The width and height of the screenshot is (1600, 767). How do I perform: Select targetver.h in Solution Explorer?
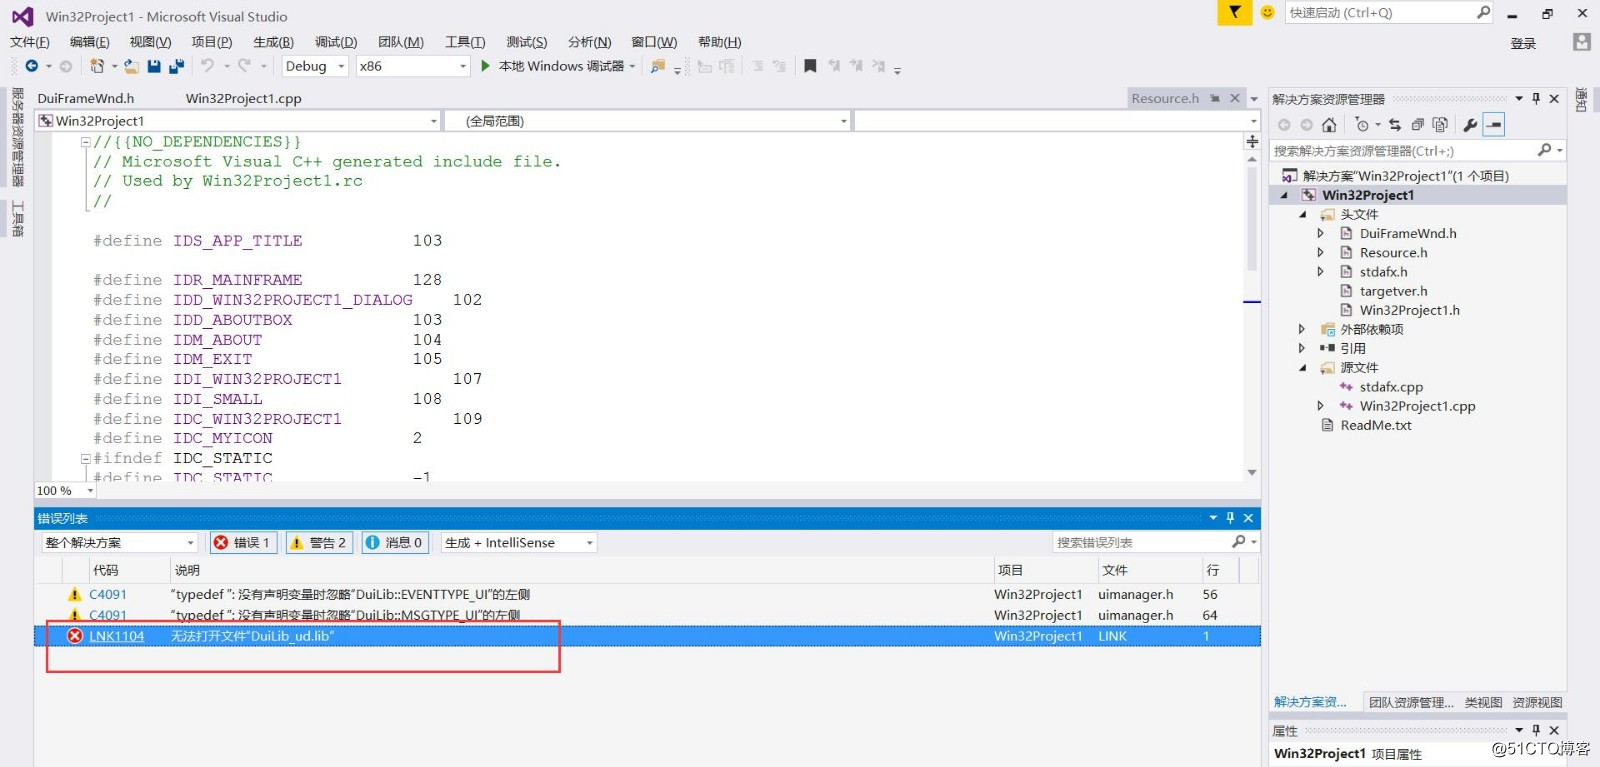pos(1394,291)
